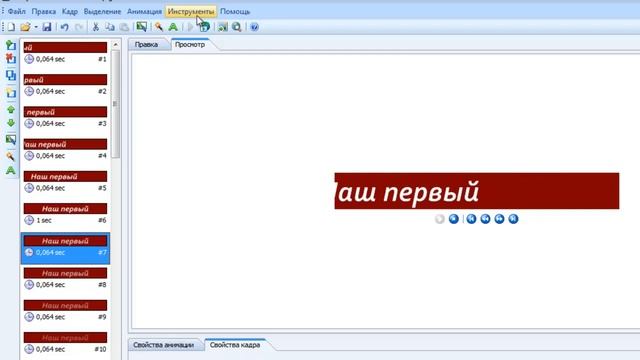Screen dimensions: 640x360
Task: Switch to the Правка tab
Action: click(147, 44)
